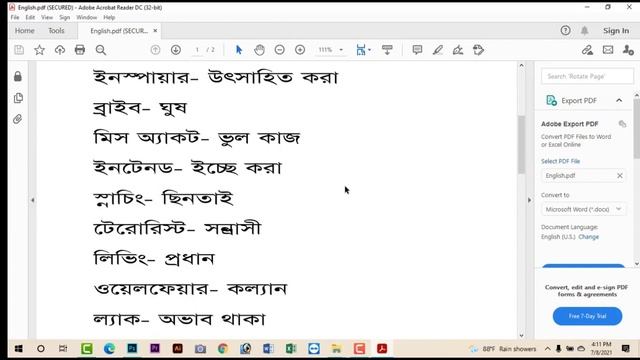Open Microsoft Edge from the taskbar
This screenshot has height=360, width=640.
[109, 349]
